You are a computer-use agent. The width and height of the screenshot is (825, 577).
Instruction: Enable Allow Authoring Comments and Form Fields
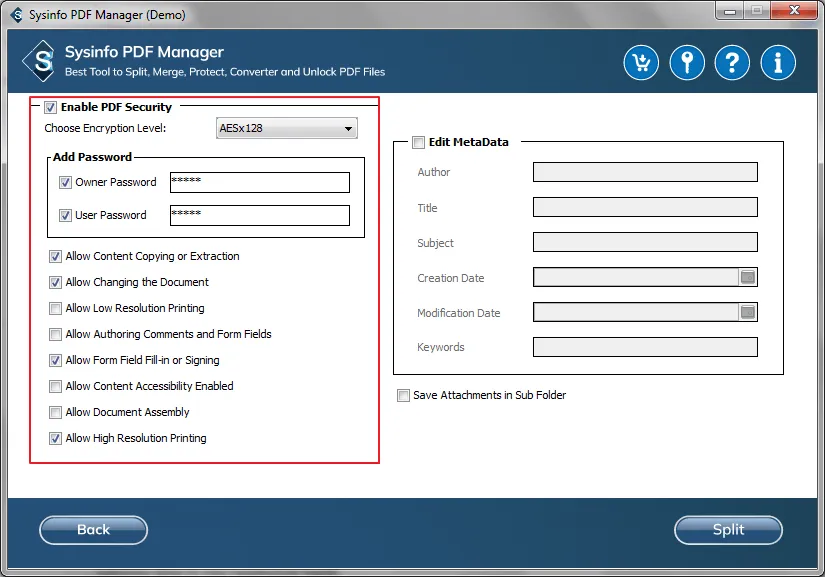click(55, 335)
